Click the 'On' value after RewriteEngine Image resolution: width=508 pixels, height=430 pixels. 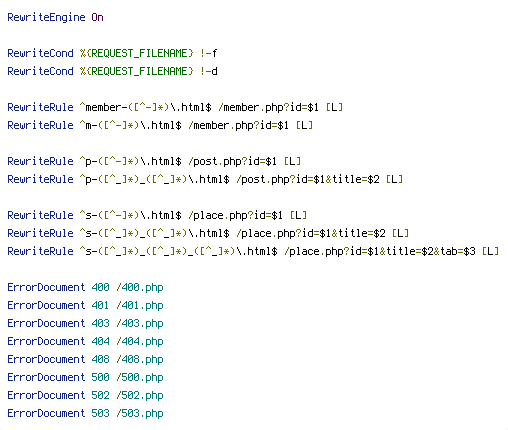[97, 17]
